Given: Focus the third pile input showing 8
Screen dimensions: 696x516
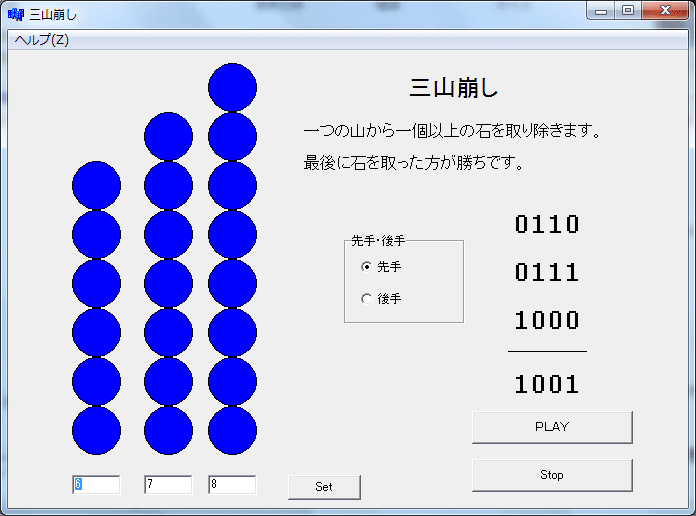Looking at the screenshot, I should pyautogui.click(x=232, y=484).
